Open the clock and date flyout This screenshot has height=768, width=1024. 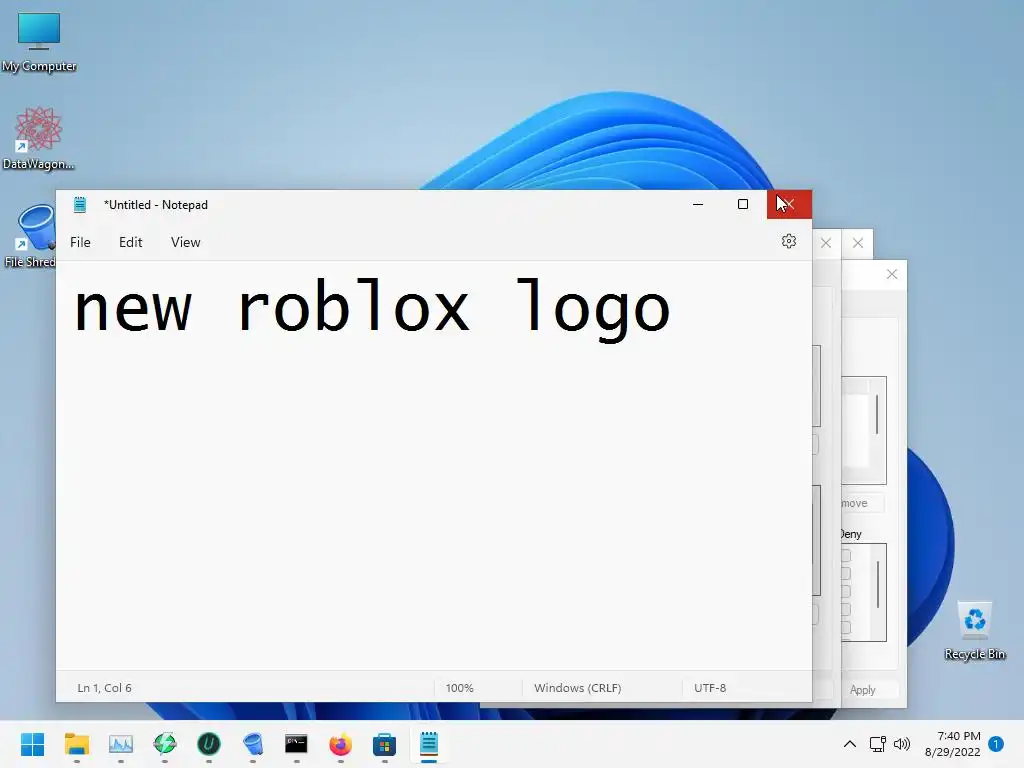(953, 744)
